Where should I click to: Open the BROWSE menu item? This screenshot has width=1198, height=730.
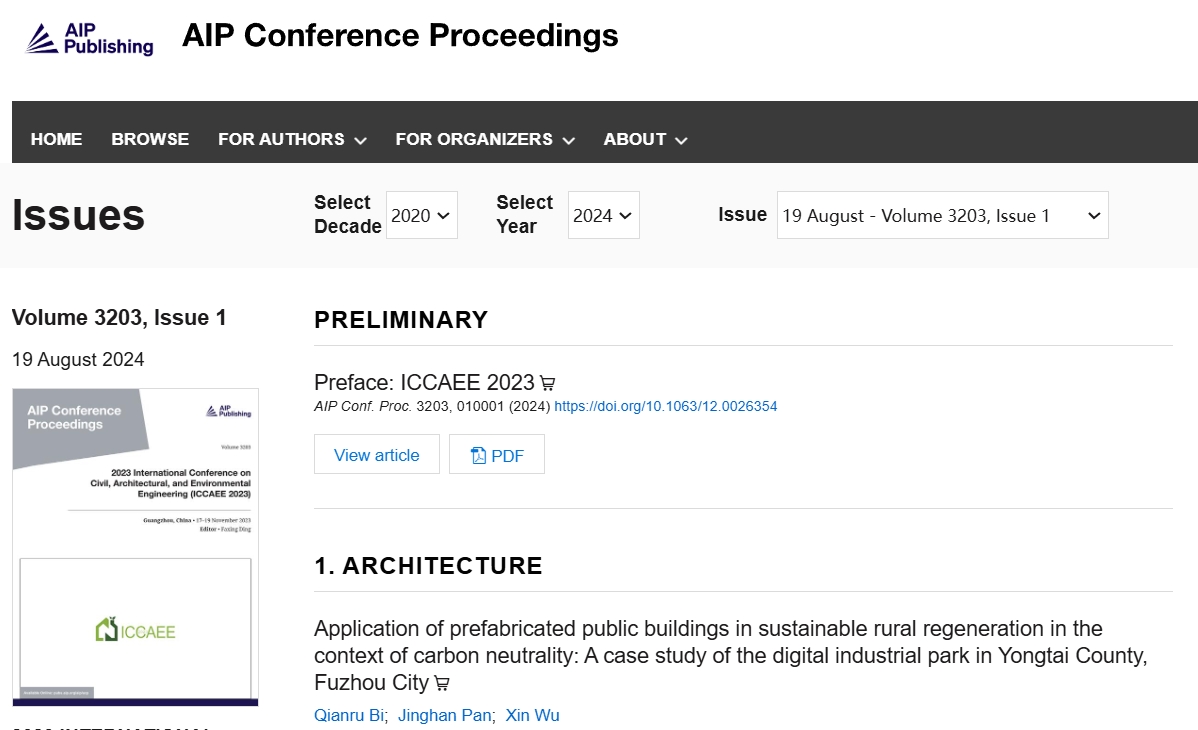click(x=150, y=139)
